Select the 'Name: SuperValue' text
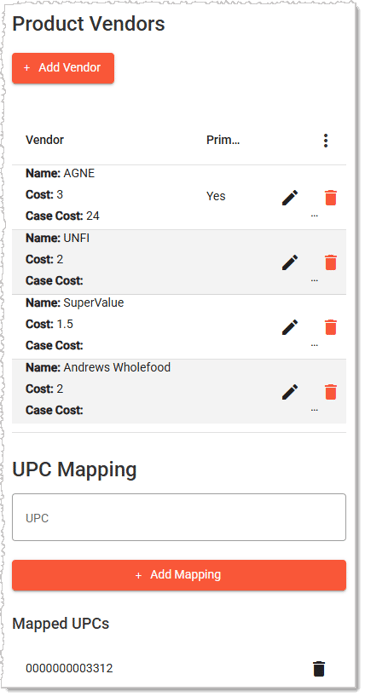The image size is (365, 697). (x=75, y=303)
